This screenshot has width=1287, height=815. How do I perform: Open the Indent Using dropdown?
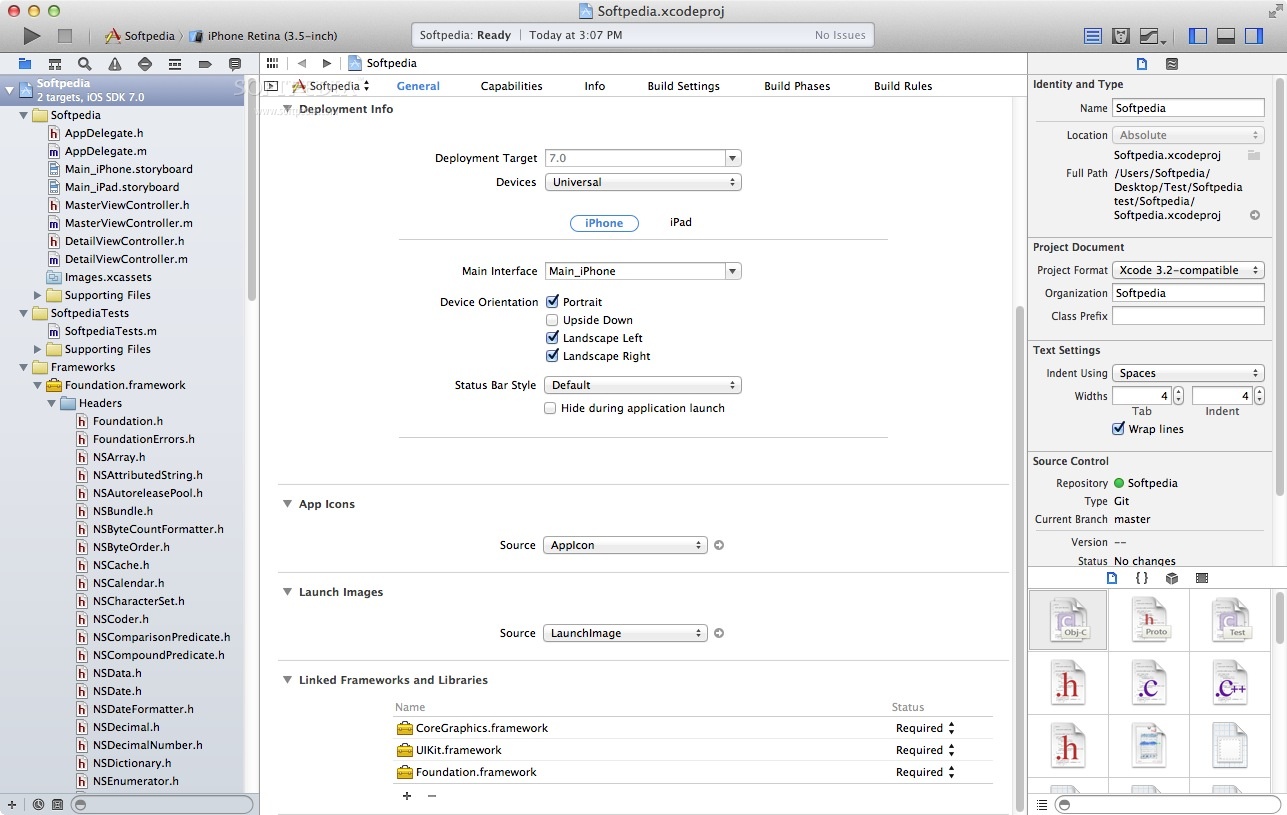1188,373
